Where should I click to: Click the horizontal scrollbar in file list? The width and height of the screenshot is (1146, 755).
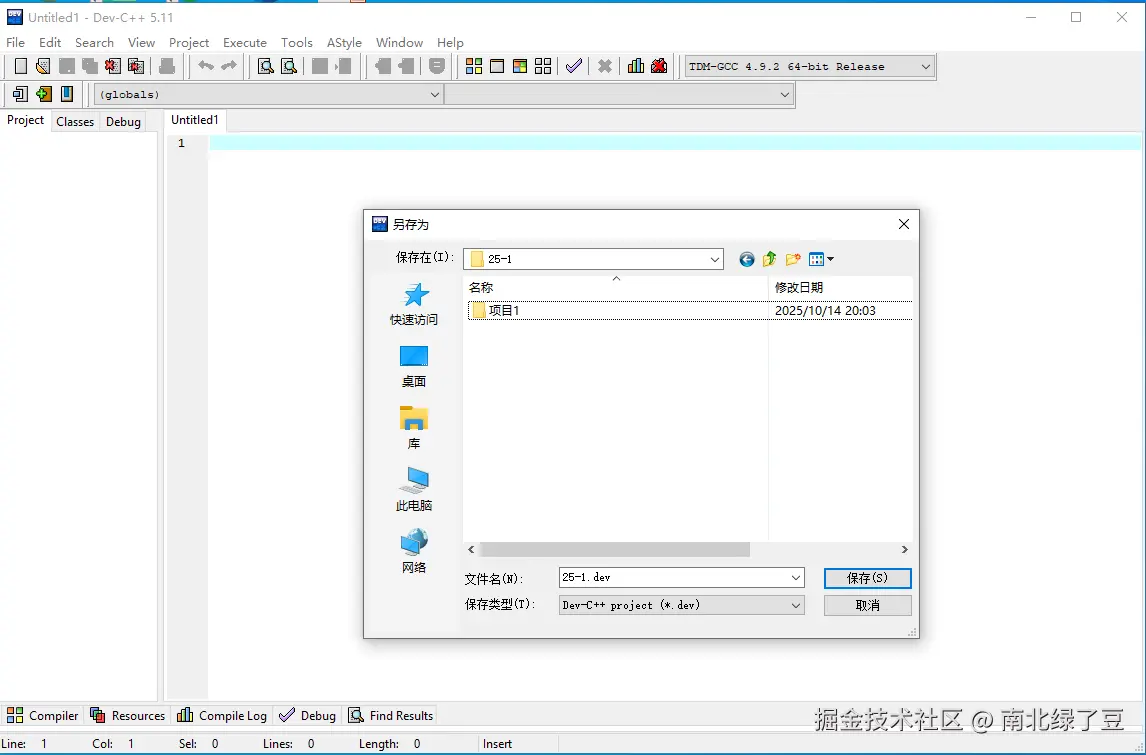click(615, 550)
